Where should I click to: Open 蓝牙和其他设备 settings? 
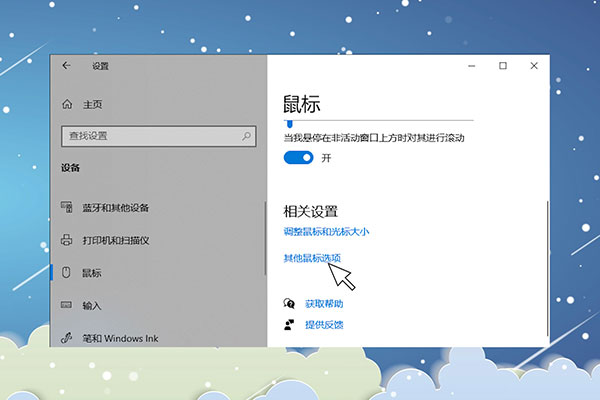(x=115, y=208)
